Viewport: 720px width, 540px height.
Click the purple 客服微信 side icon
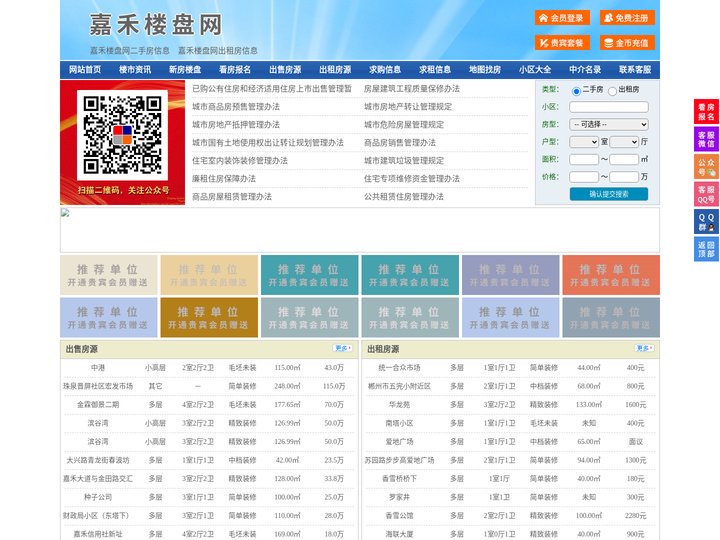pos(706,139)
